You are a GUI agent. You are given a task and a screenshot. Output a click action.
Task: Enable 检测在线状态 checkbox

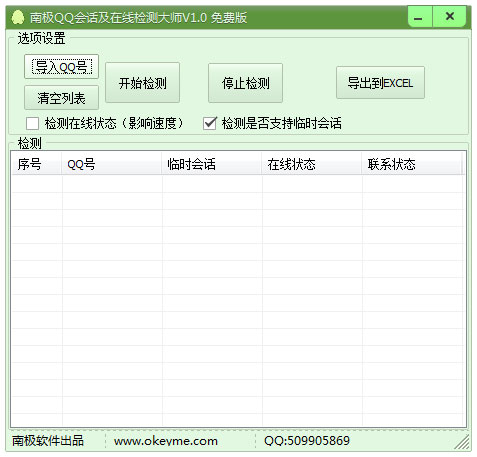pyautogui.click(x=32, y=123)
